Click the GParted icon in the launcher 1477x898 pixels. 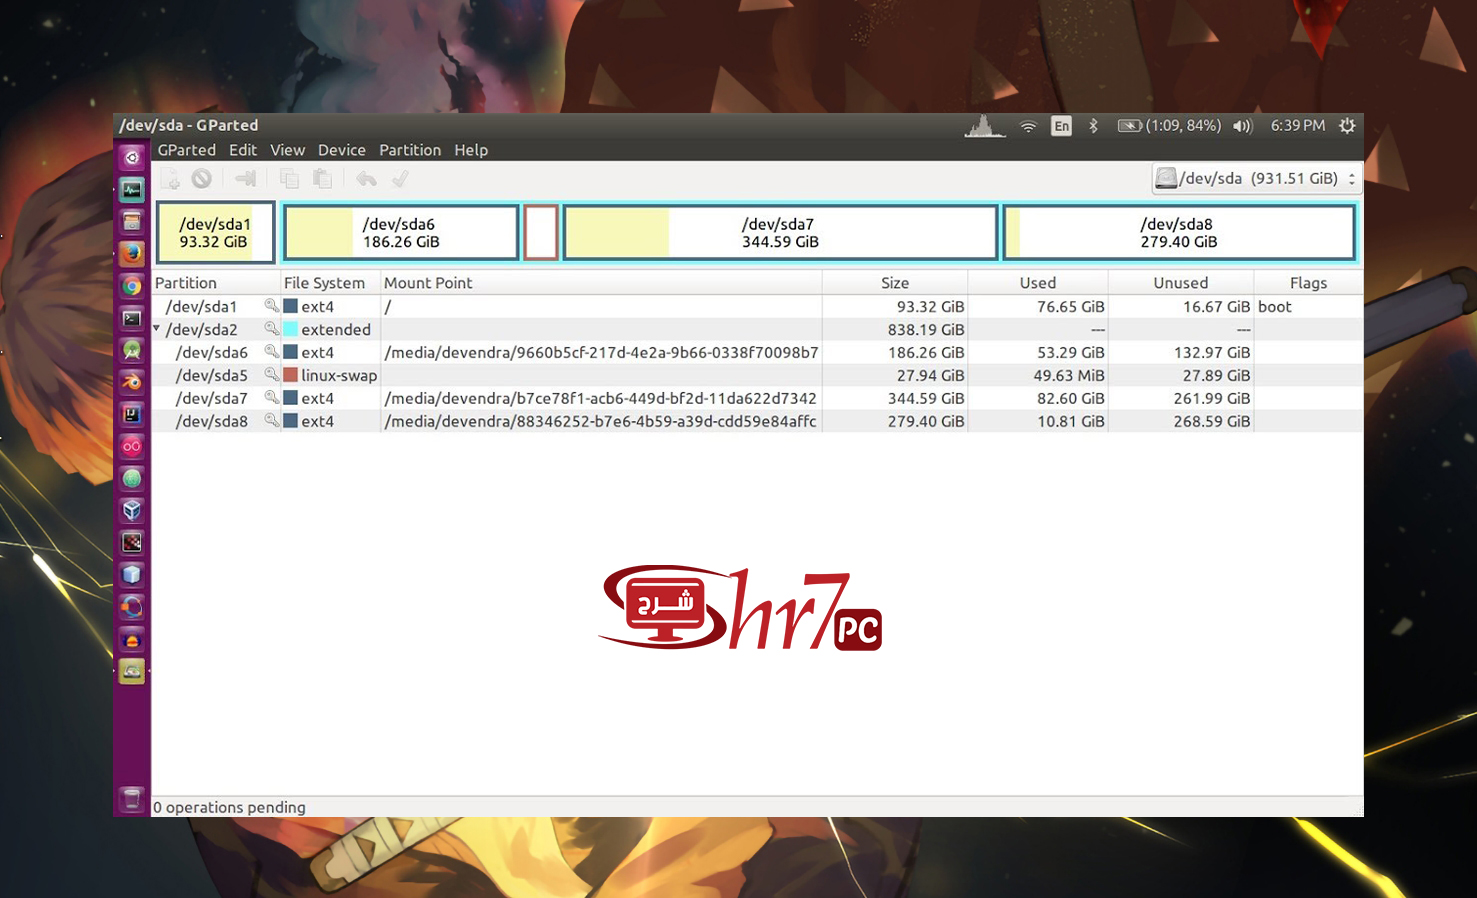point(132,671)
